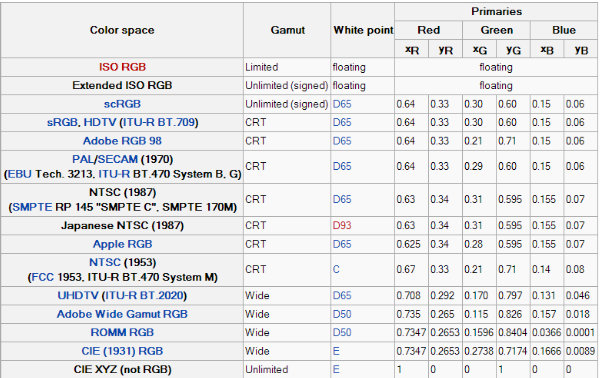Open the ISO RGB red link
Viewport: 600px width, 378px height.
click(x=122, y=67)
